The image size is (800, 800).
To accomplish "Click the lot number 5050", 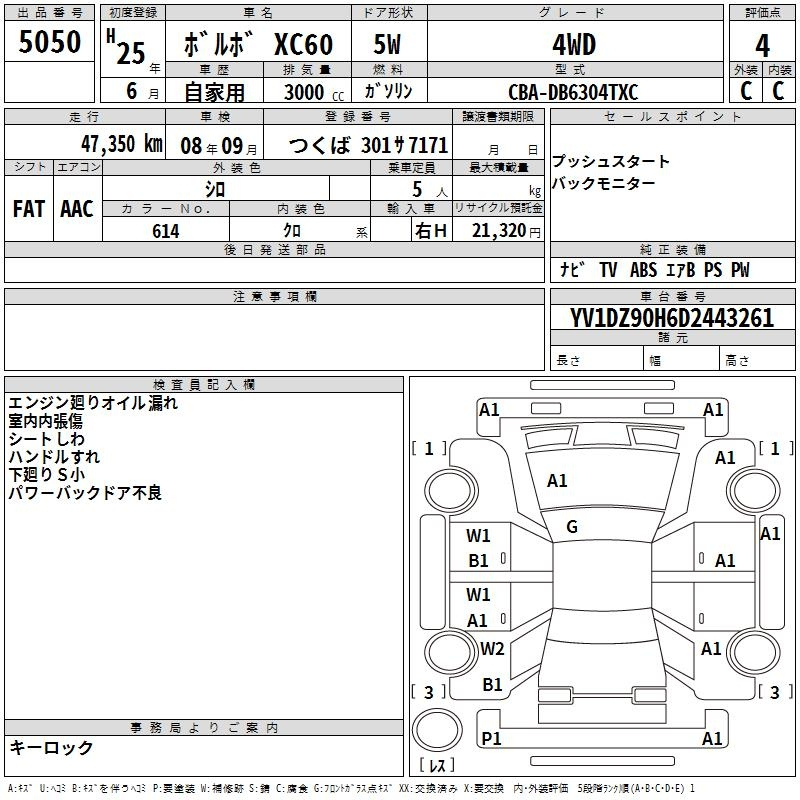I will pyautogui.click(x=49, y=41).
